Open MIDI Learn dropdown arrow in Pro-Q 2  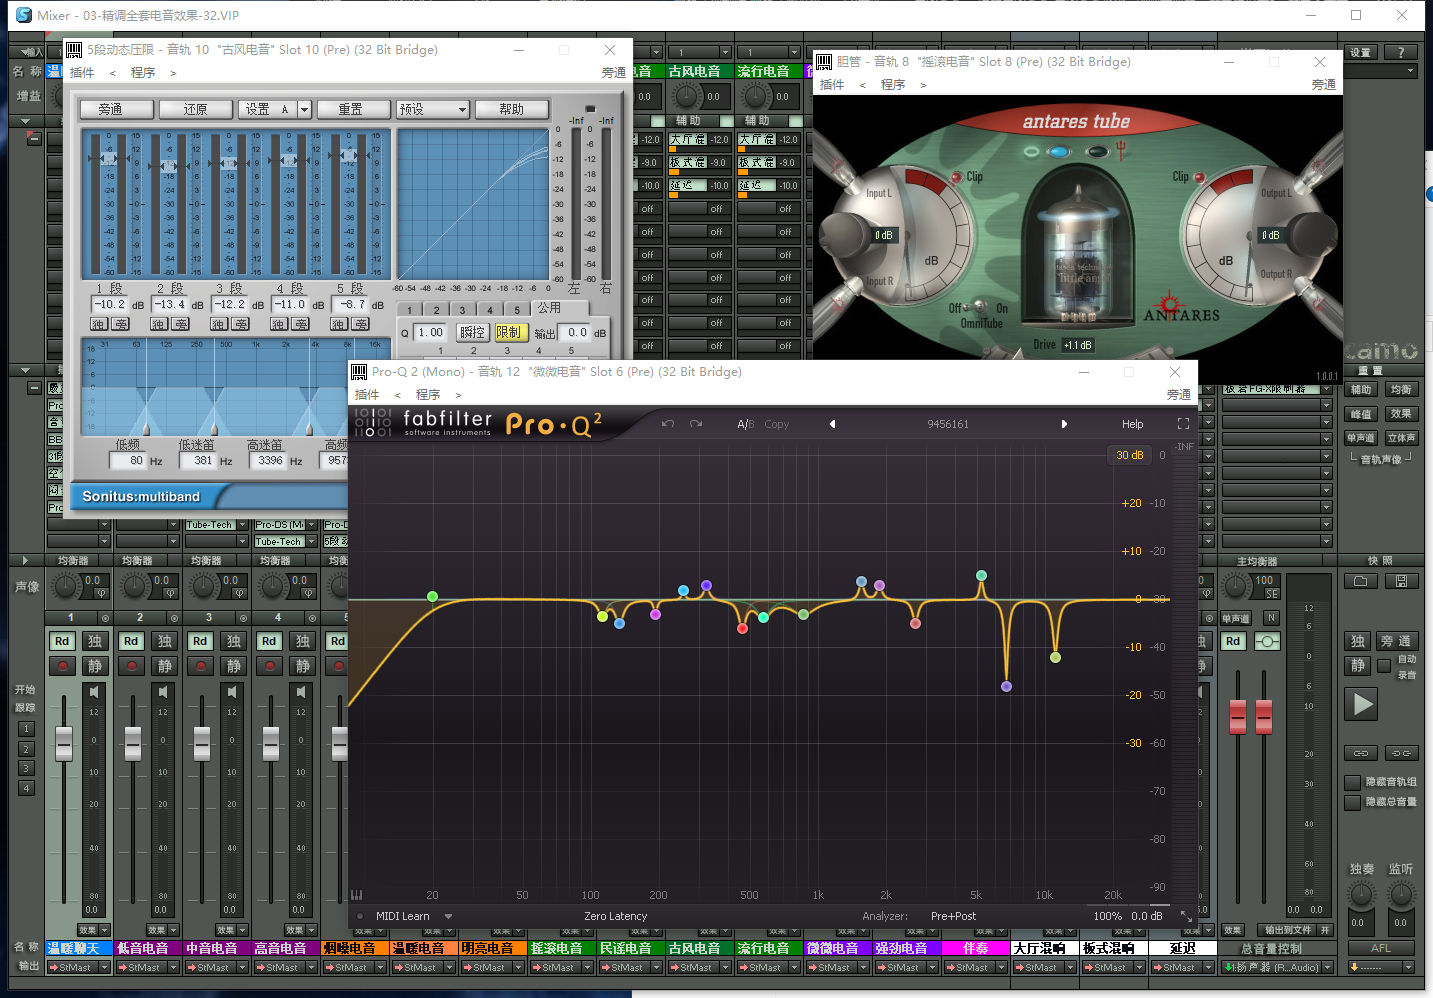pos(449,916)
